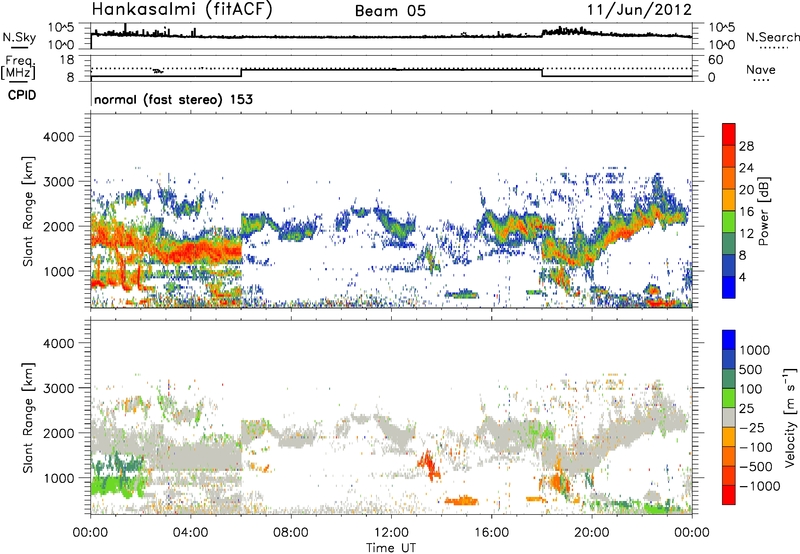Pick the 500–1000 blue Velocity swatch
This screenshot has width=800, height=554.
729,359
